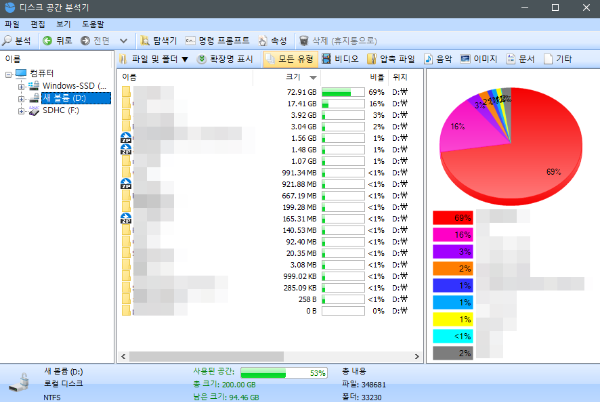Click the red 69% legend swatch

[x=453, y=218]
